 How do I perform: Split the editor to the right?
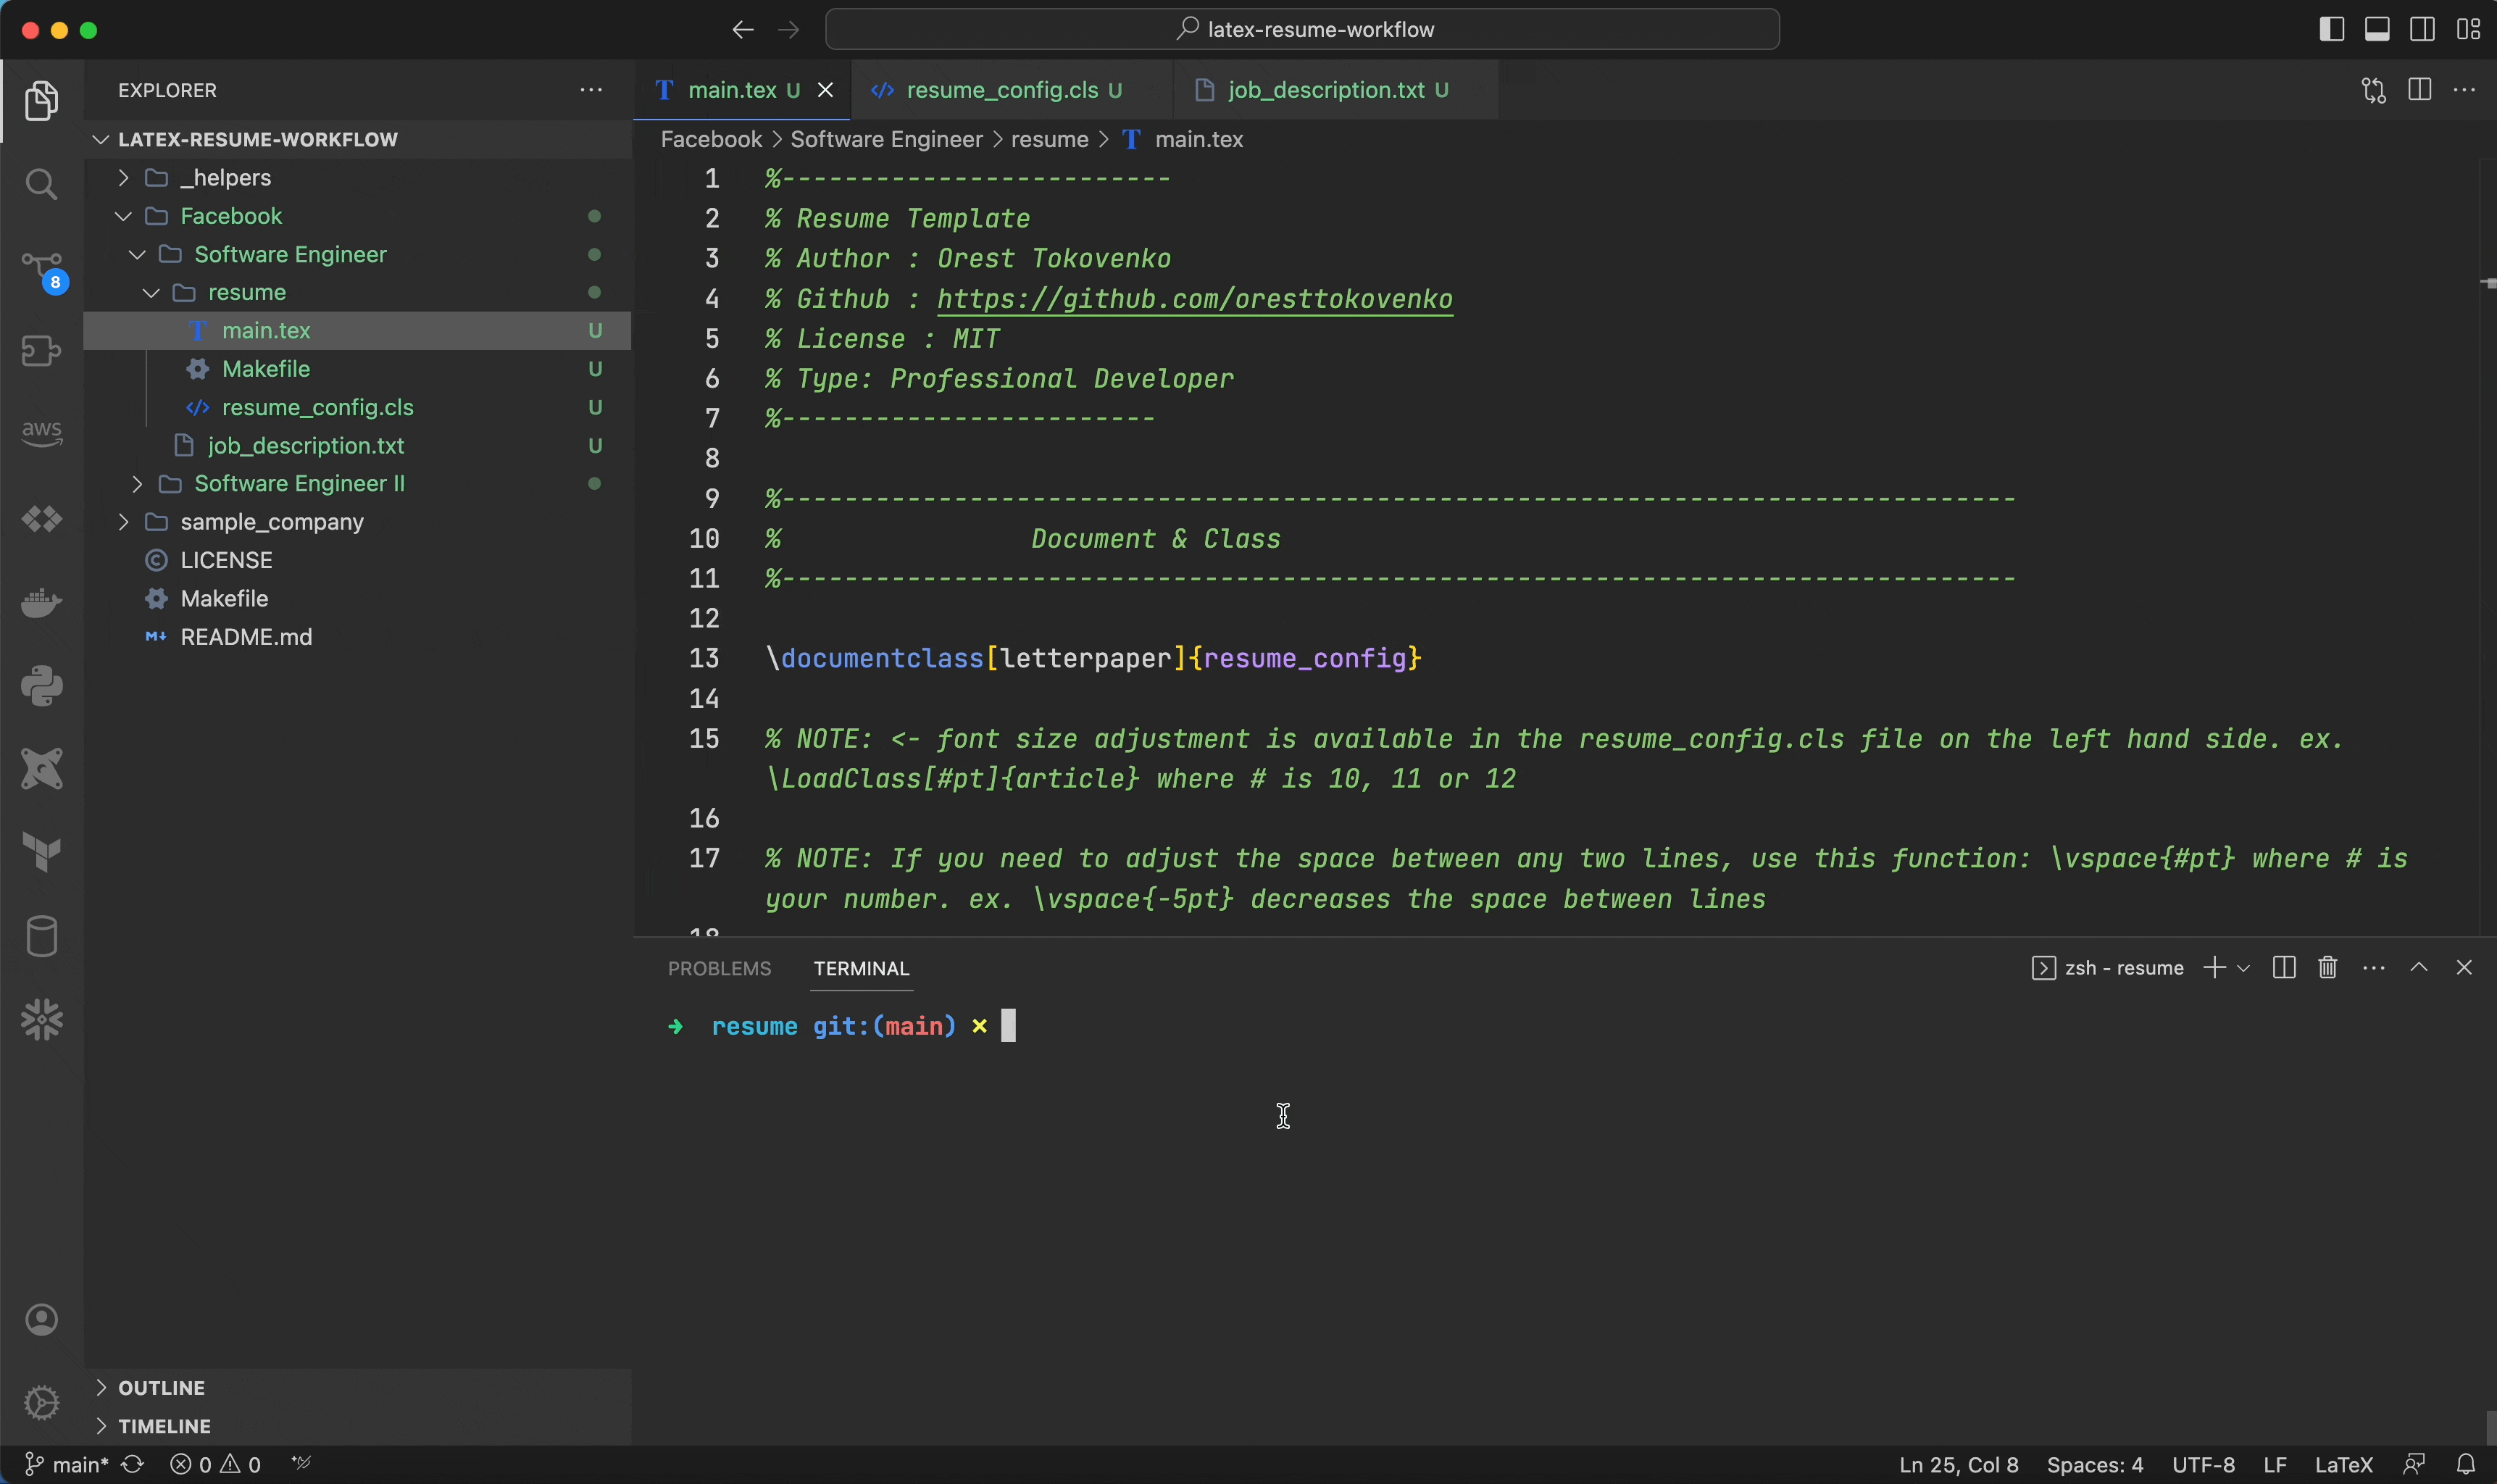[2420, 89]
